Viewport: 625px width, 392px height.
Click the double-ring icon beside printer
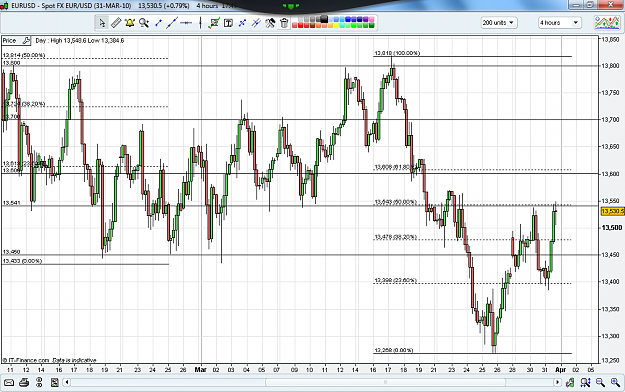pyautogui.click(x=39, y=382)
